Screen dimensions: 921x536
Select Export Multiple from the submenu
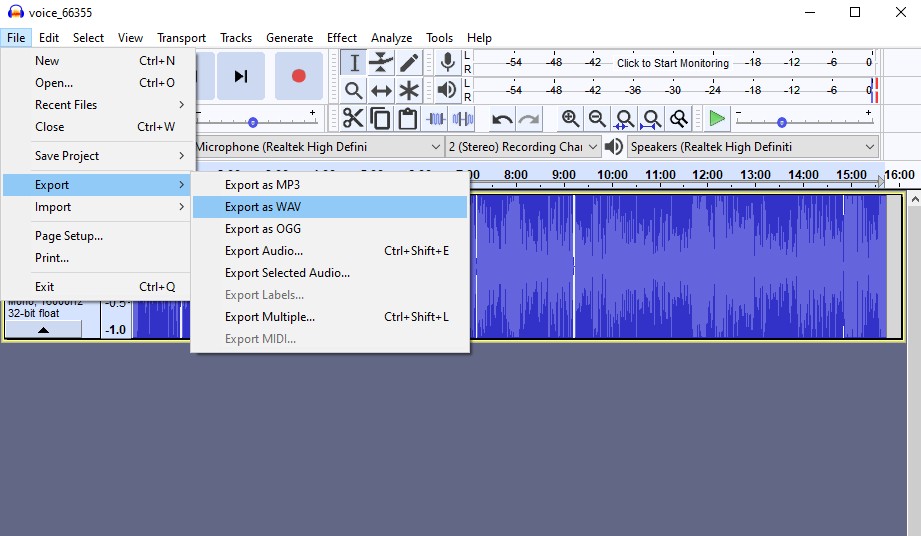[x=270, y=317]
